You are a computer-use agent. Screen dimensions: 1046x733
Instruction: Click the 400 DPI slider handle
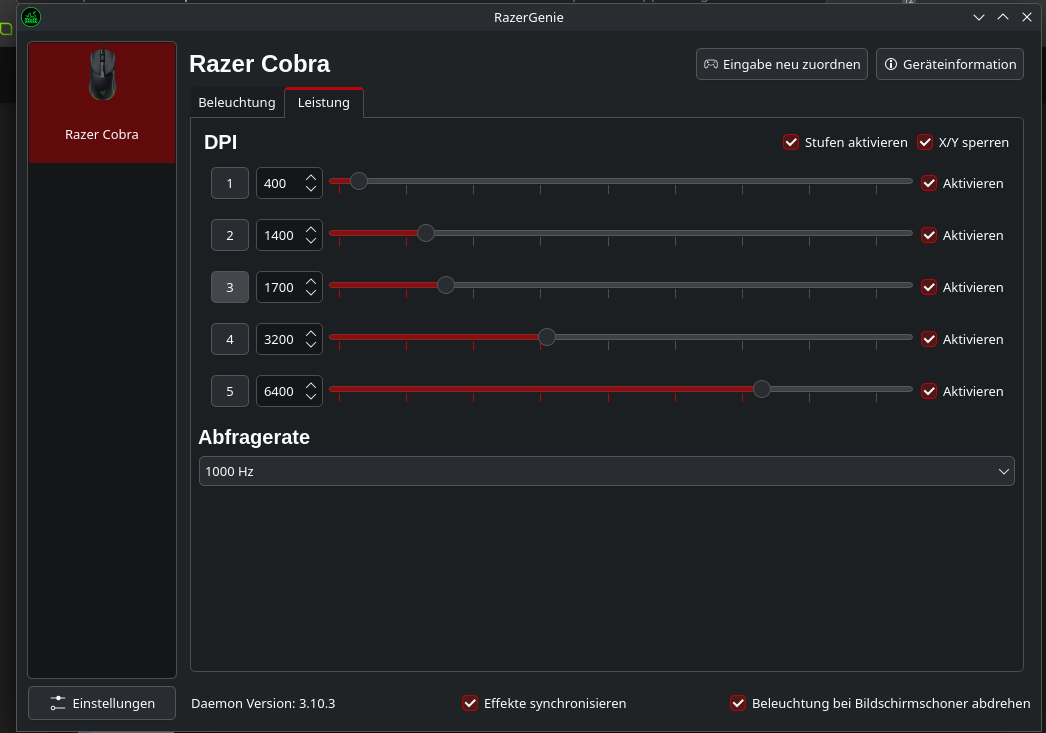point(359,181)
